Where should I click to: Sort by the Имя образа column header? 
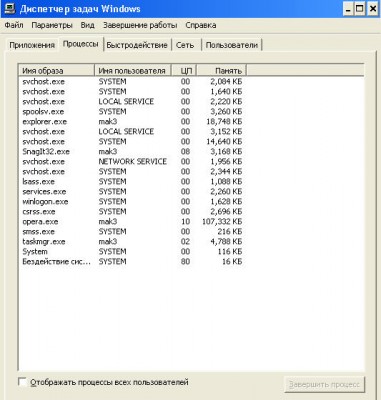coord(57,71)
